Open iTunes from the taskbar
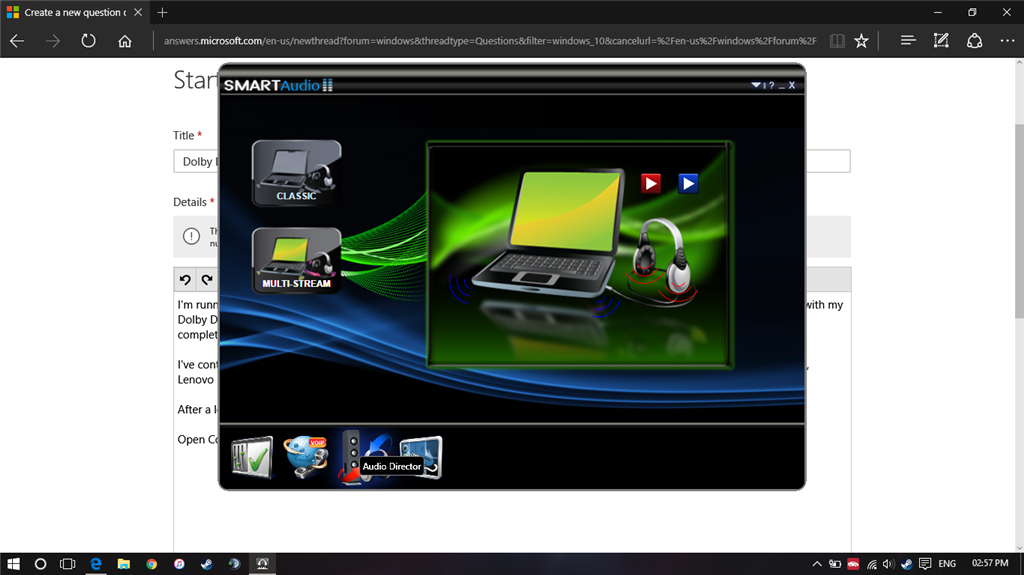1024x575 pixels. pyautogui.click(x=179, y=564)
